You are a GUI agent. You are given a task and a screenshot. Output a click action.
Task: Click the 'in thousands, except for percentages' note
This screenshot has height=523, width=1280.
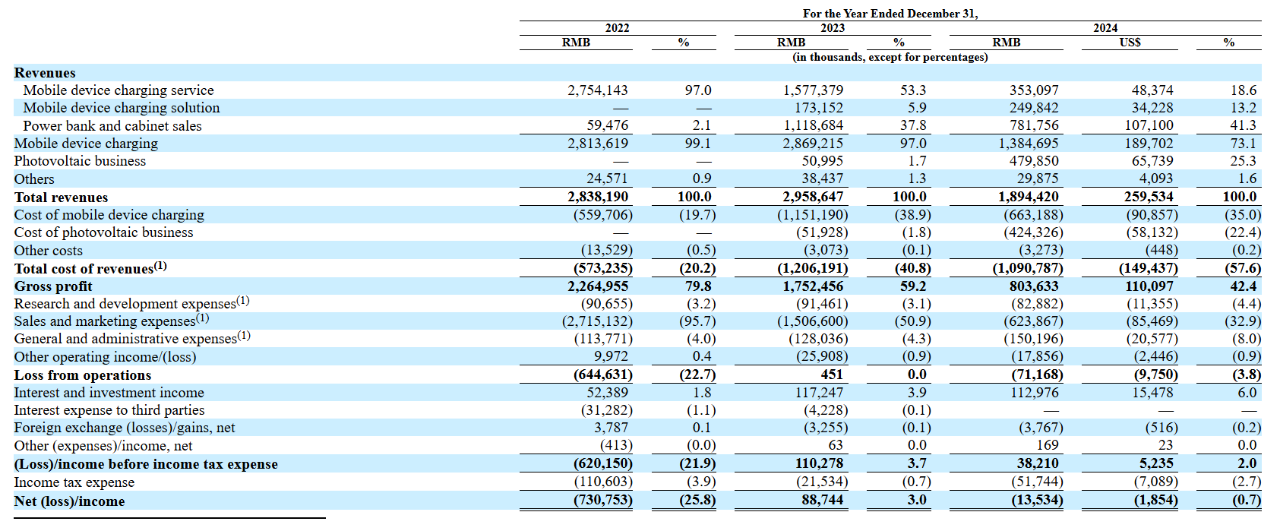[890, 57]
